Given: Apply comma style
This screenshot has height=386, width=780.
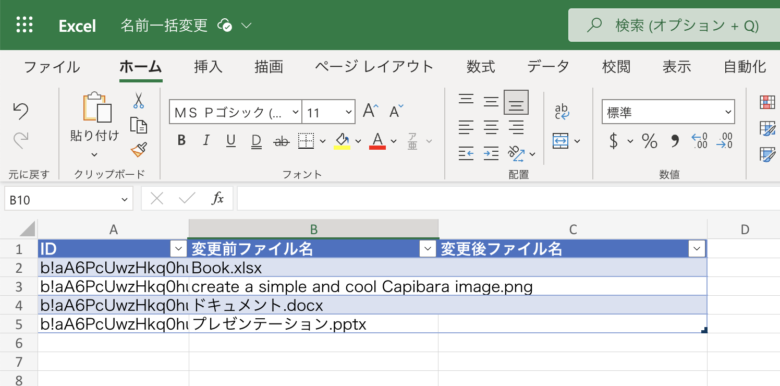Looking at the screenshot, I should (x=675, y=142).
